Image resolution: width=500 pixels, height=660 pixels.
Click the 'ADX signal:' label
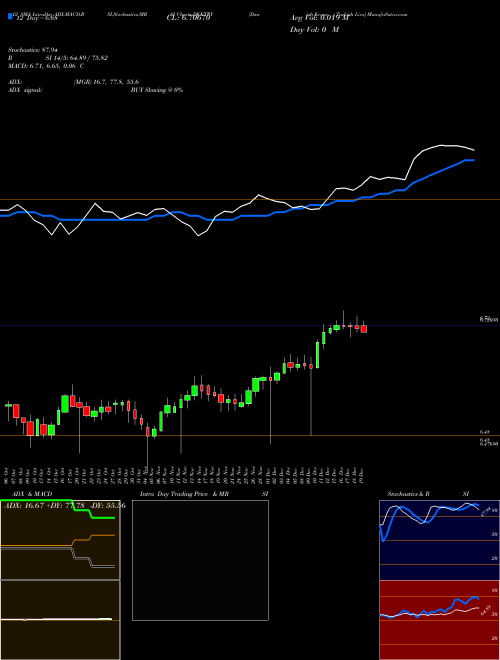point(25,90)
